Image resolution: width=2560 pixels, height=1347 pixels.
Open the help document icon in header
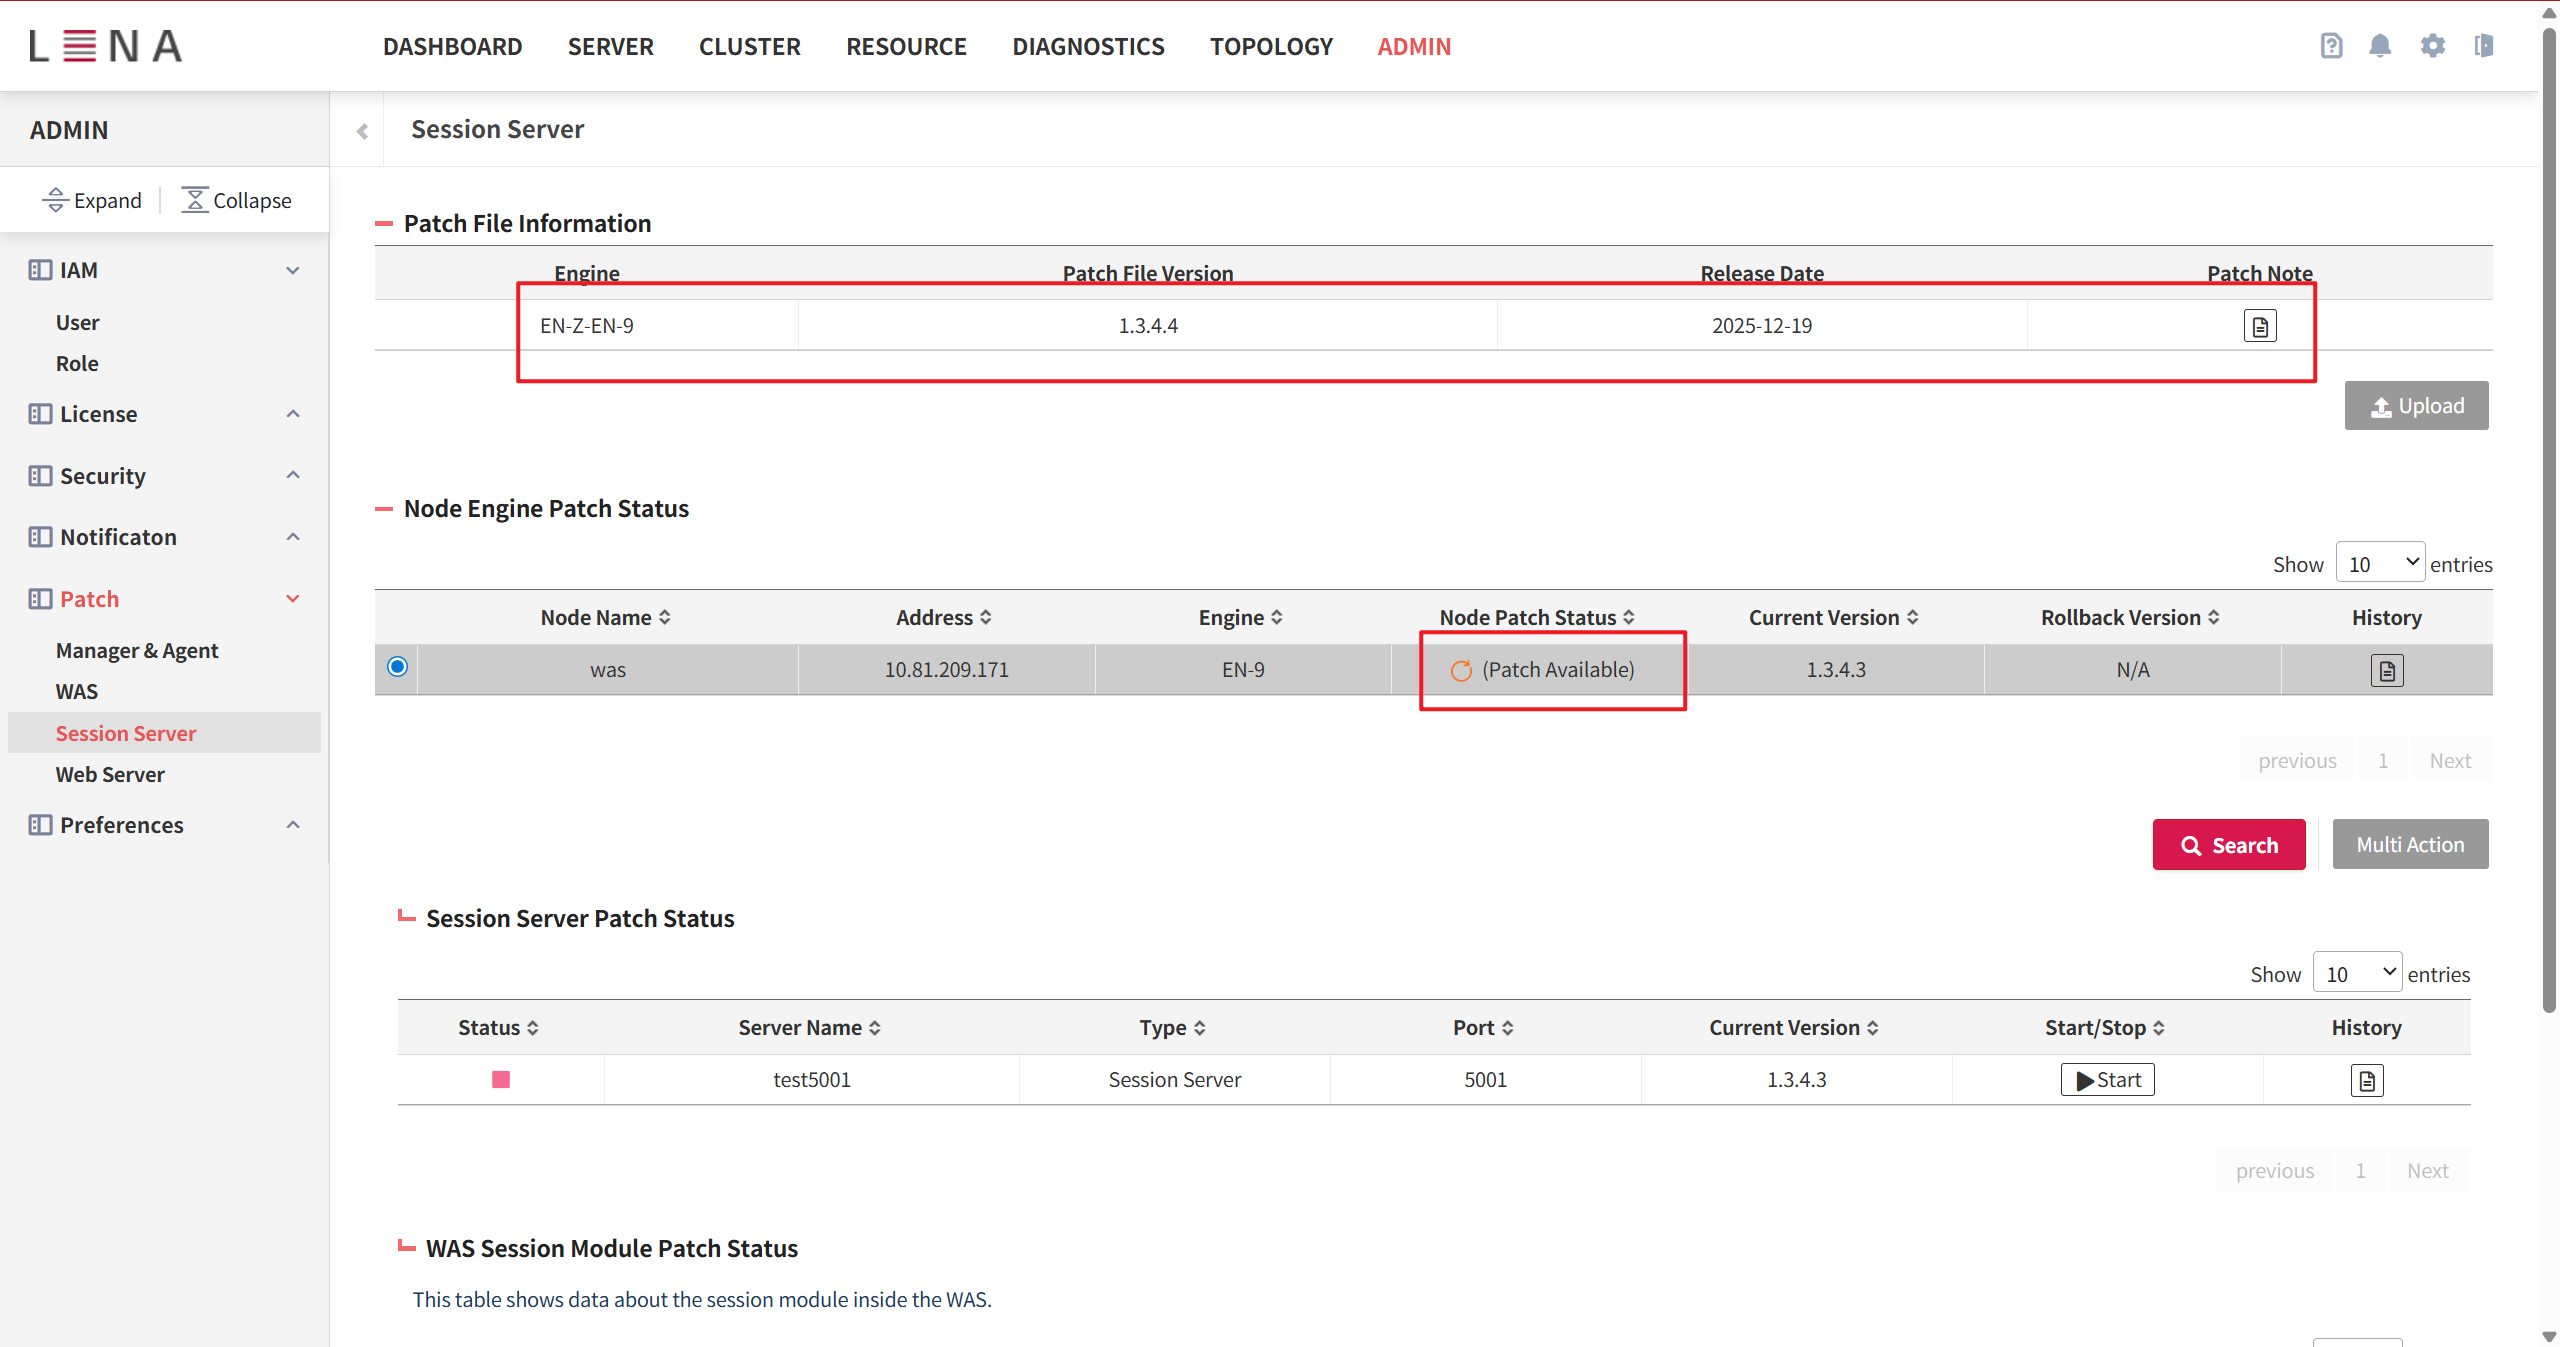coord(2331,46)
